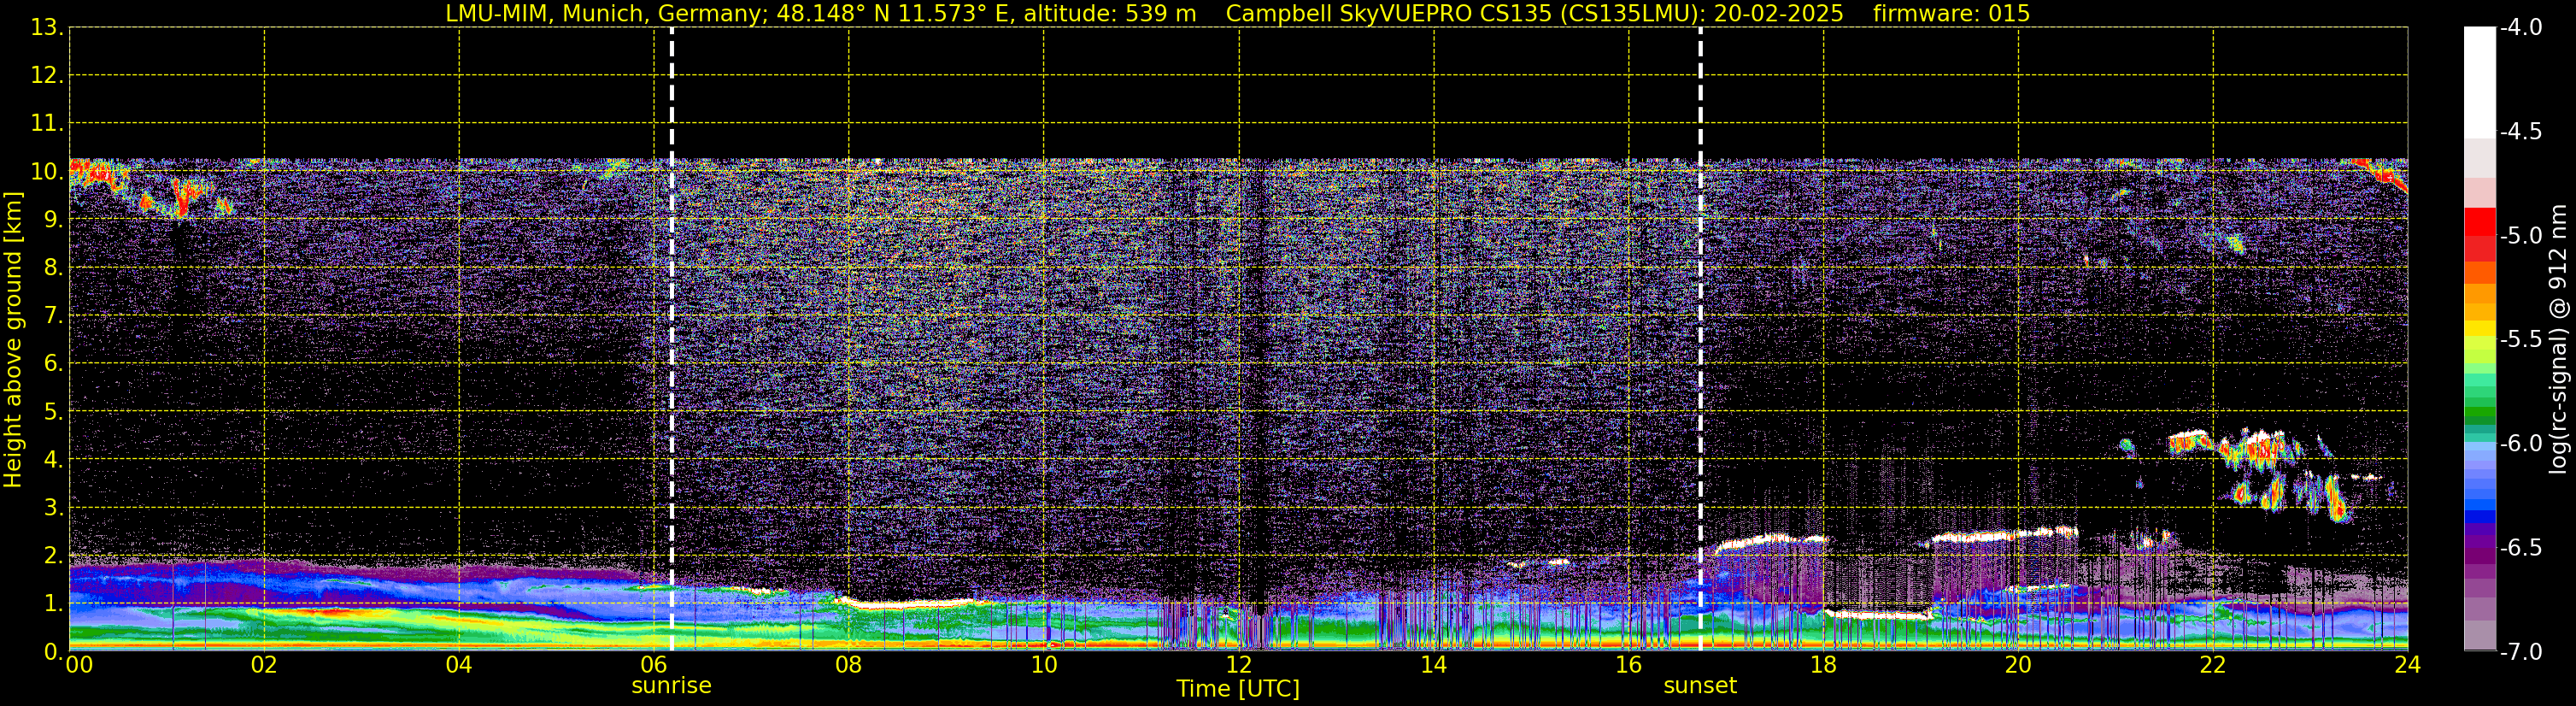Viewport: 2576px width, 706px height.
Task: Click the '16' tick on the time axis
Action: [x=1628, y=666]
